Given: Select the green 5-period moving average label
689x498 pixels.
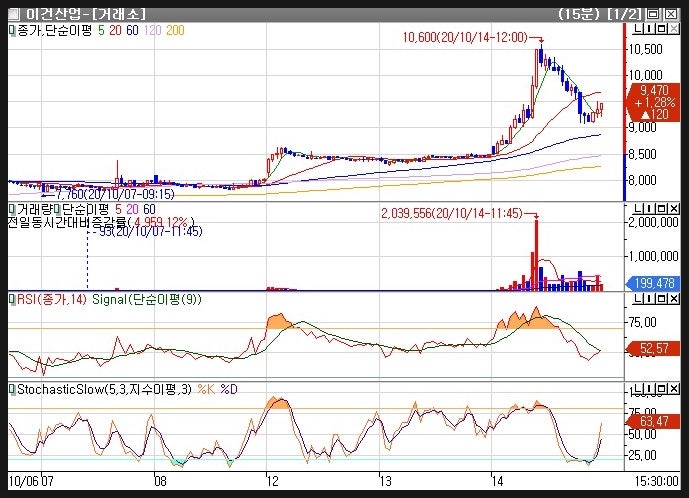Looking at the screenshot, I should point(102,30).
